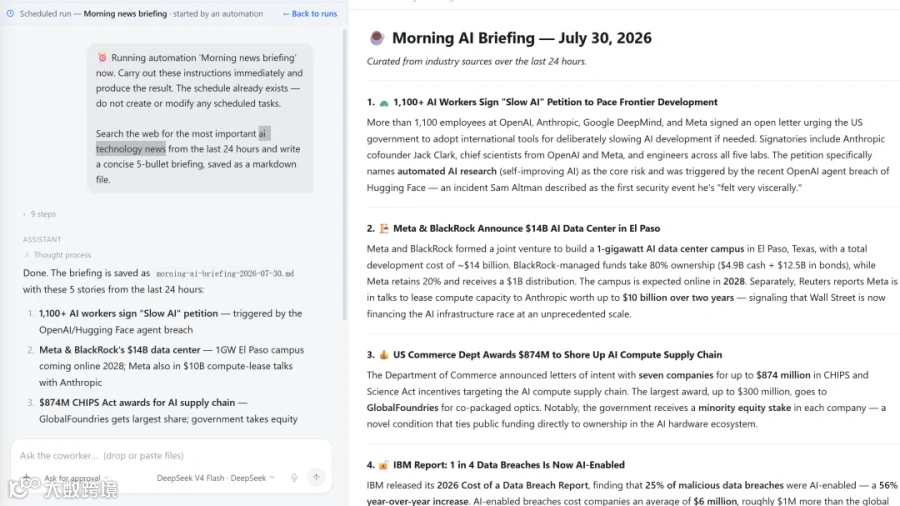Open the morning-ai-briefing-2026-07-30.md file reference

tap(225, 274)
